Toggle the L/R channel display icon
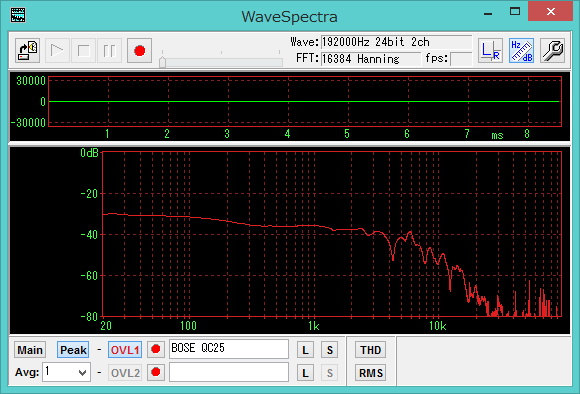Image resolution: width=580 pixels, height=394 pixels. 490,51
